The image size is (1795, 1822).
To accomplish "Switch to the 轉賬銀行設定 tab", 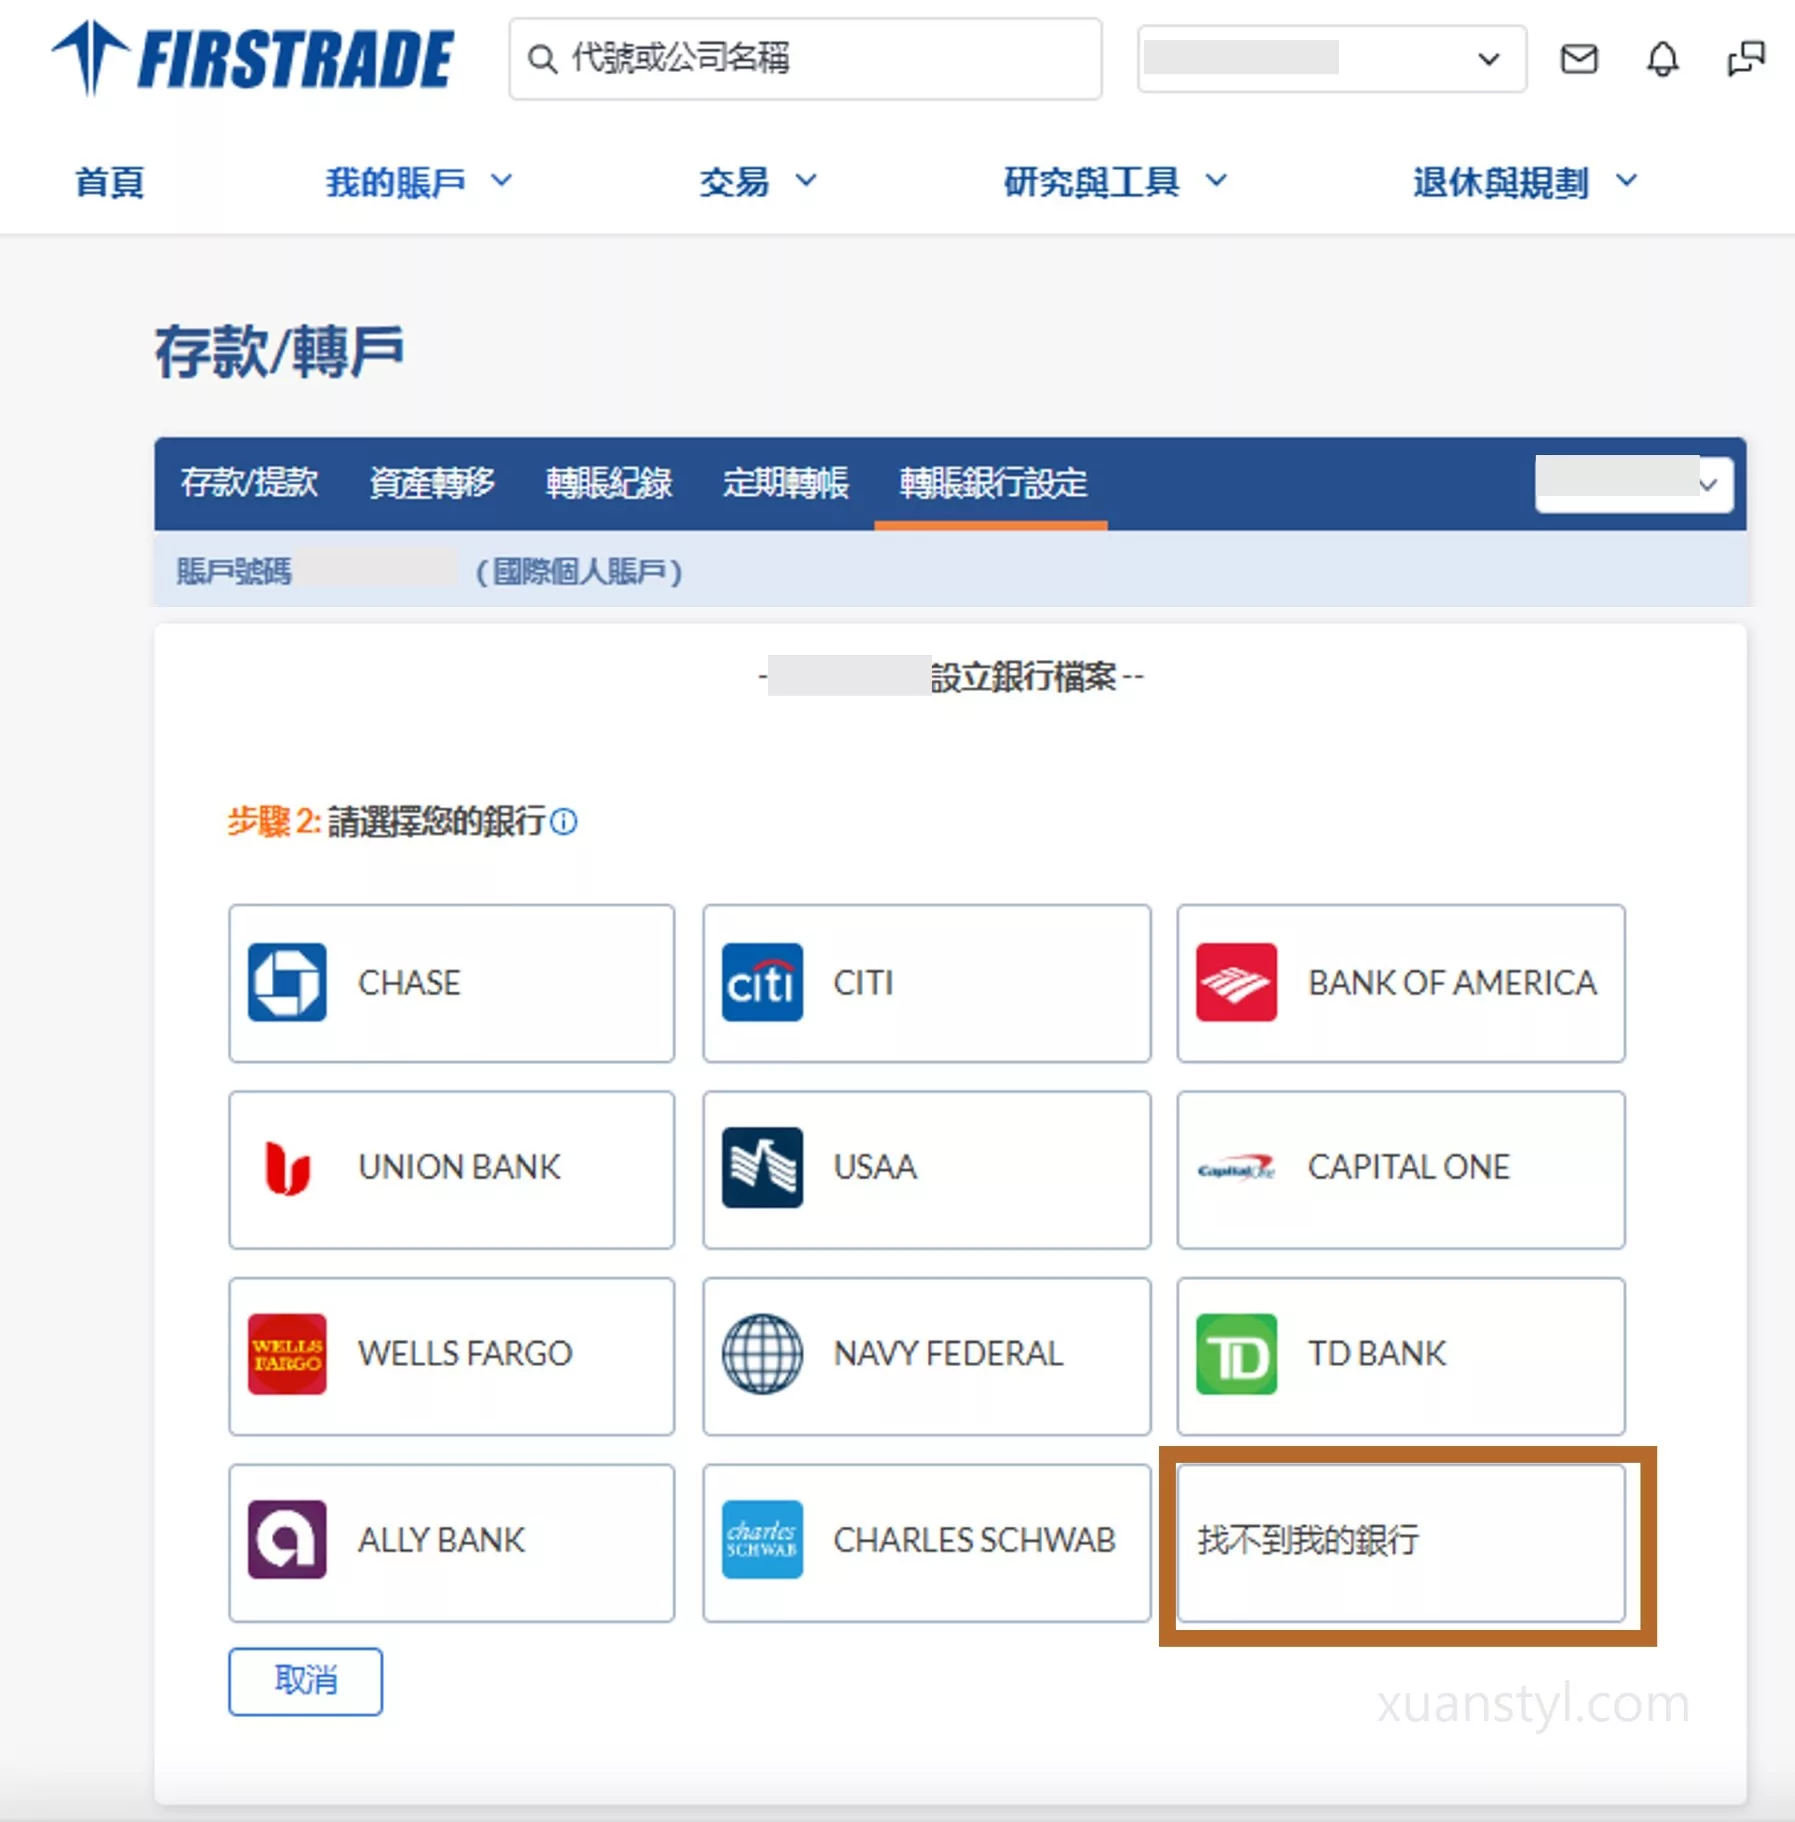I will (x=992, y=483).
